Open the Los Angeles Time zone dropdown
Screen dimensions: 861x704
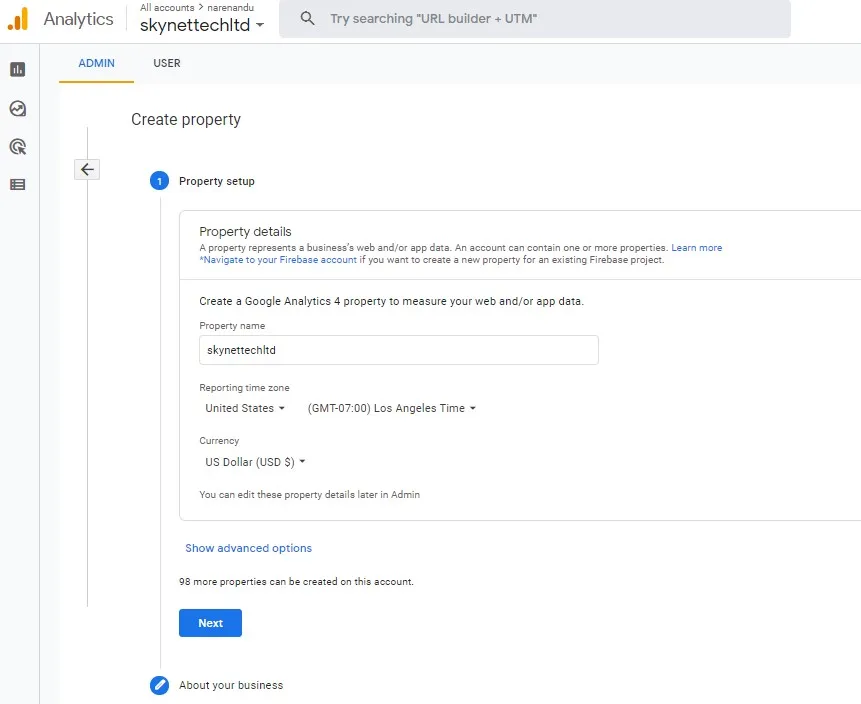click(392, 408)
